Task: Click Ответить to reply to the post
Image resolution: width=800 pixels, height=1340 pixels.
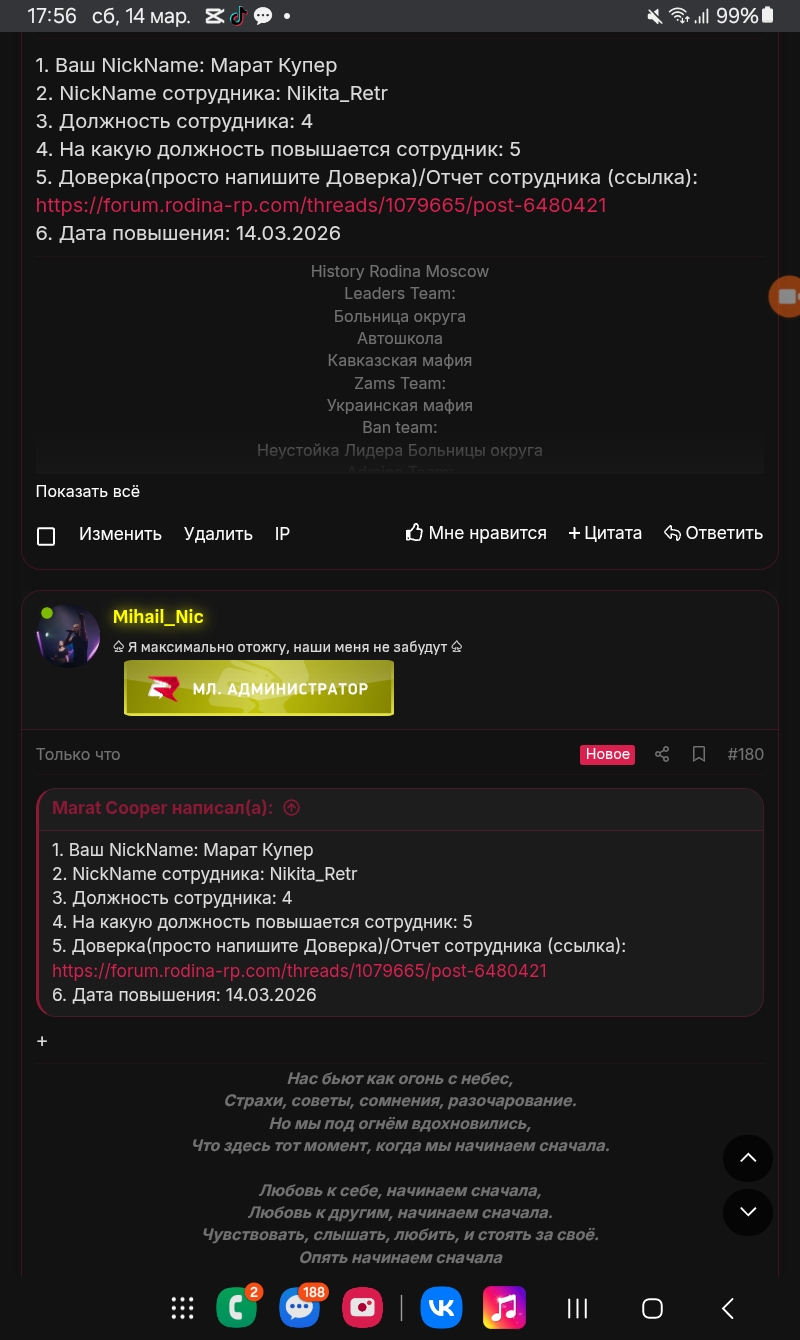Action: (x=713, y=533)
